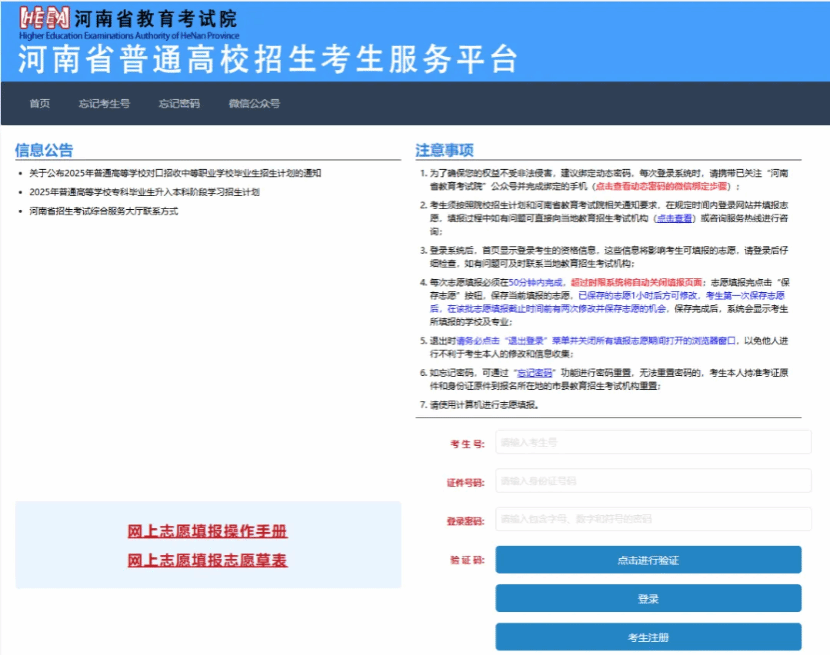
Task: Click the HEEA logo in header
Action: (x=44, y=19)
